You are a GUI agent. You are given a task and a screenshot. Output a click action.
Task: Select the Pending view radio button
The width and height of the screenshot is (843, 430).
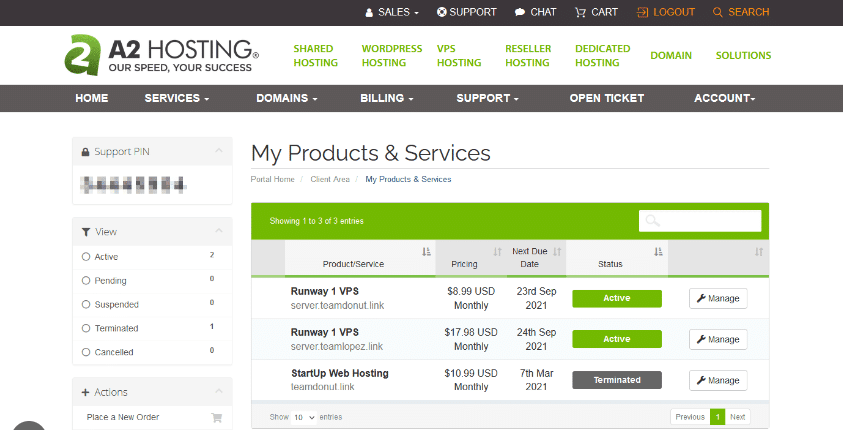pos(85,281)
